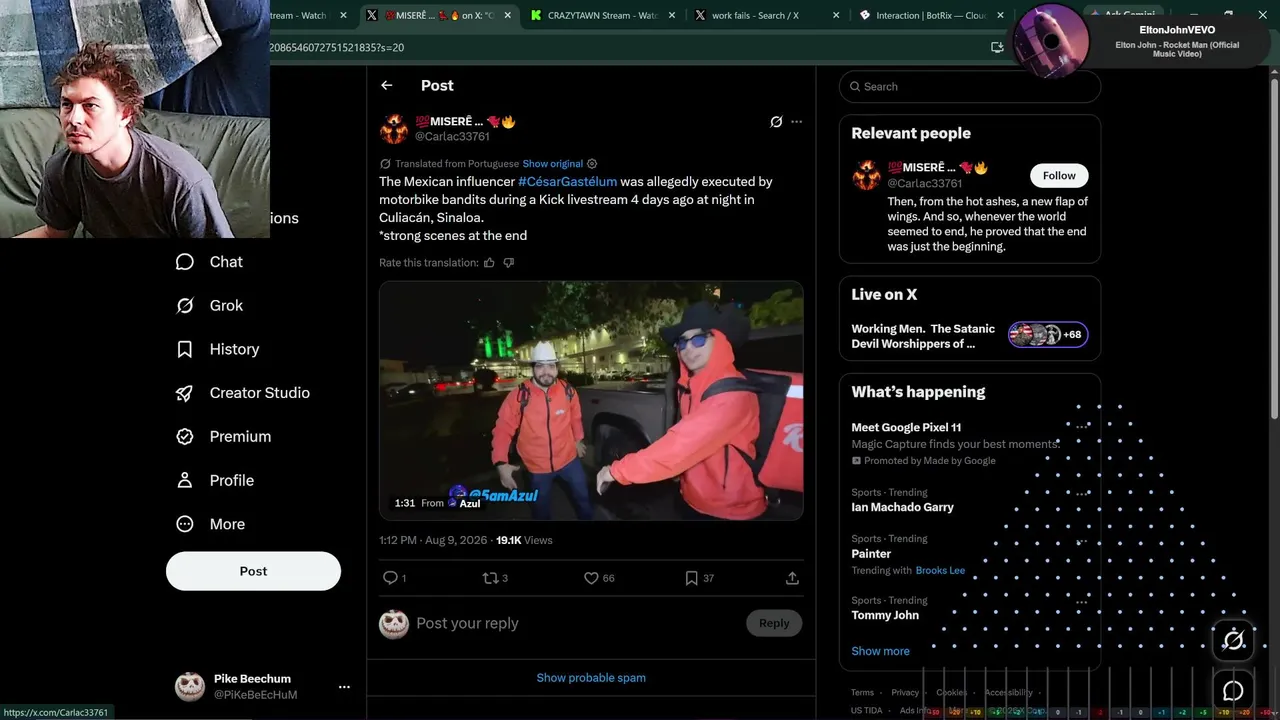Bookmark the post showing 37 bookmarks
The width and height of the screenshot is (1280, 720).
point(691,578)
